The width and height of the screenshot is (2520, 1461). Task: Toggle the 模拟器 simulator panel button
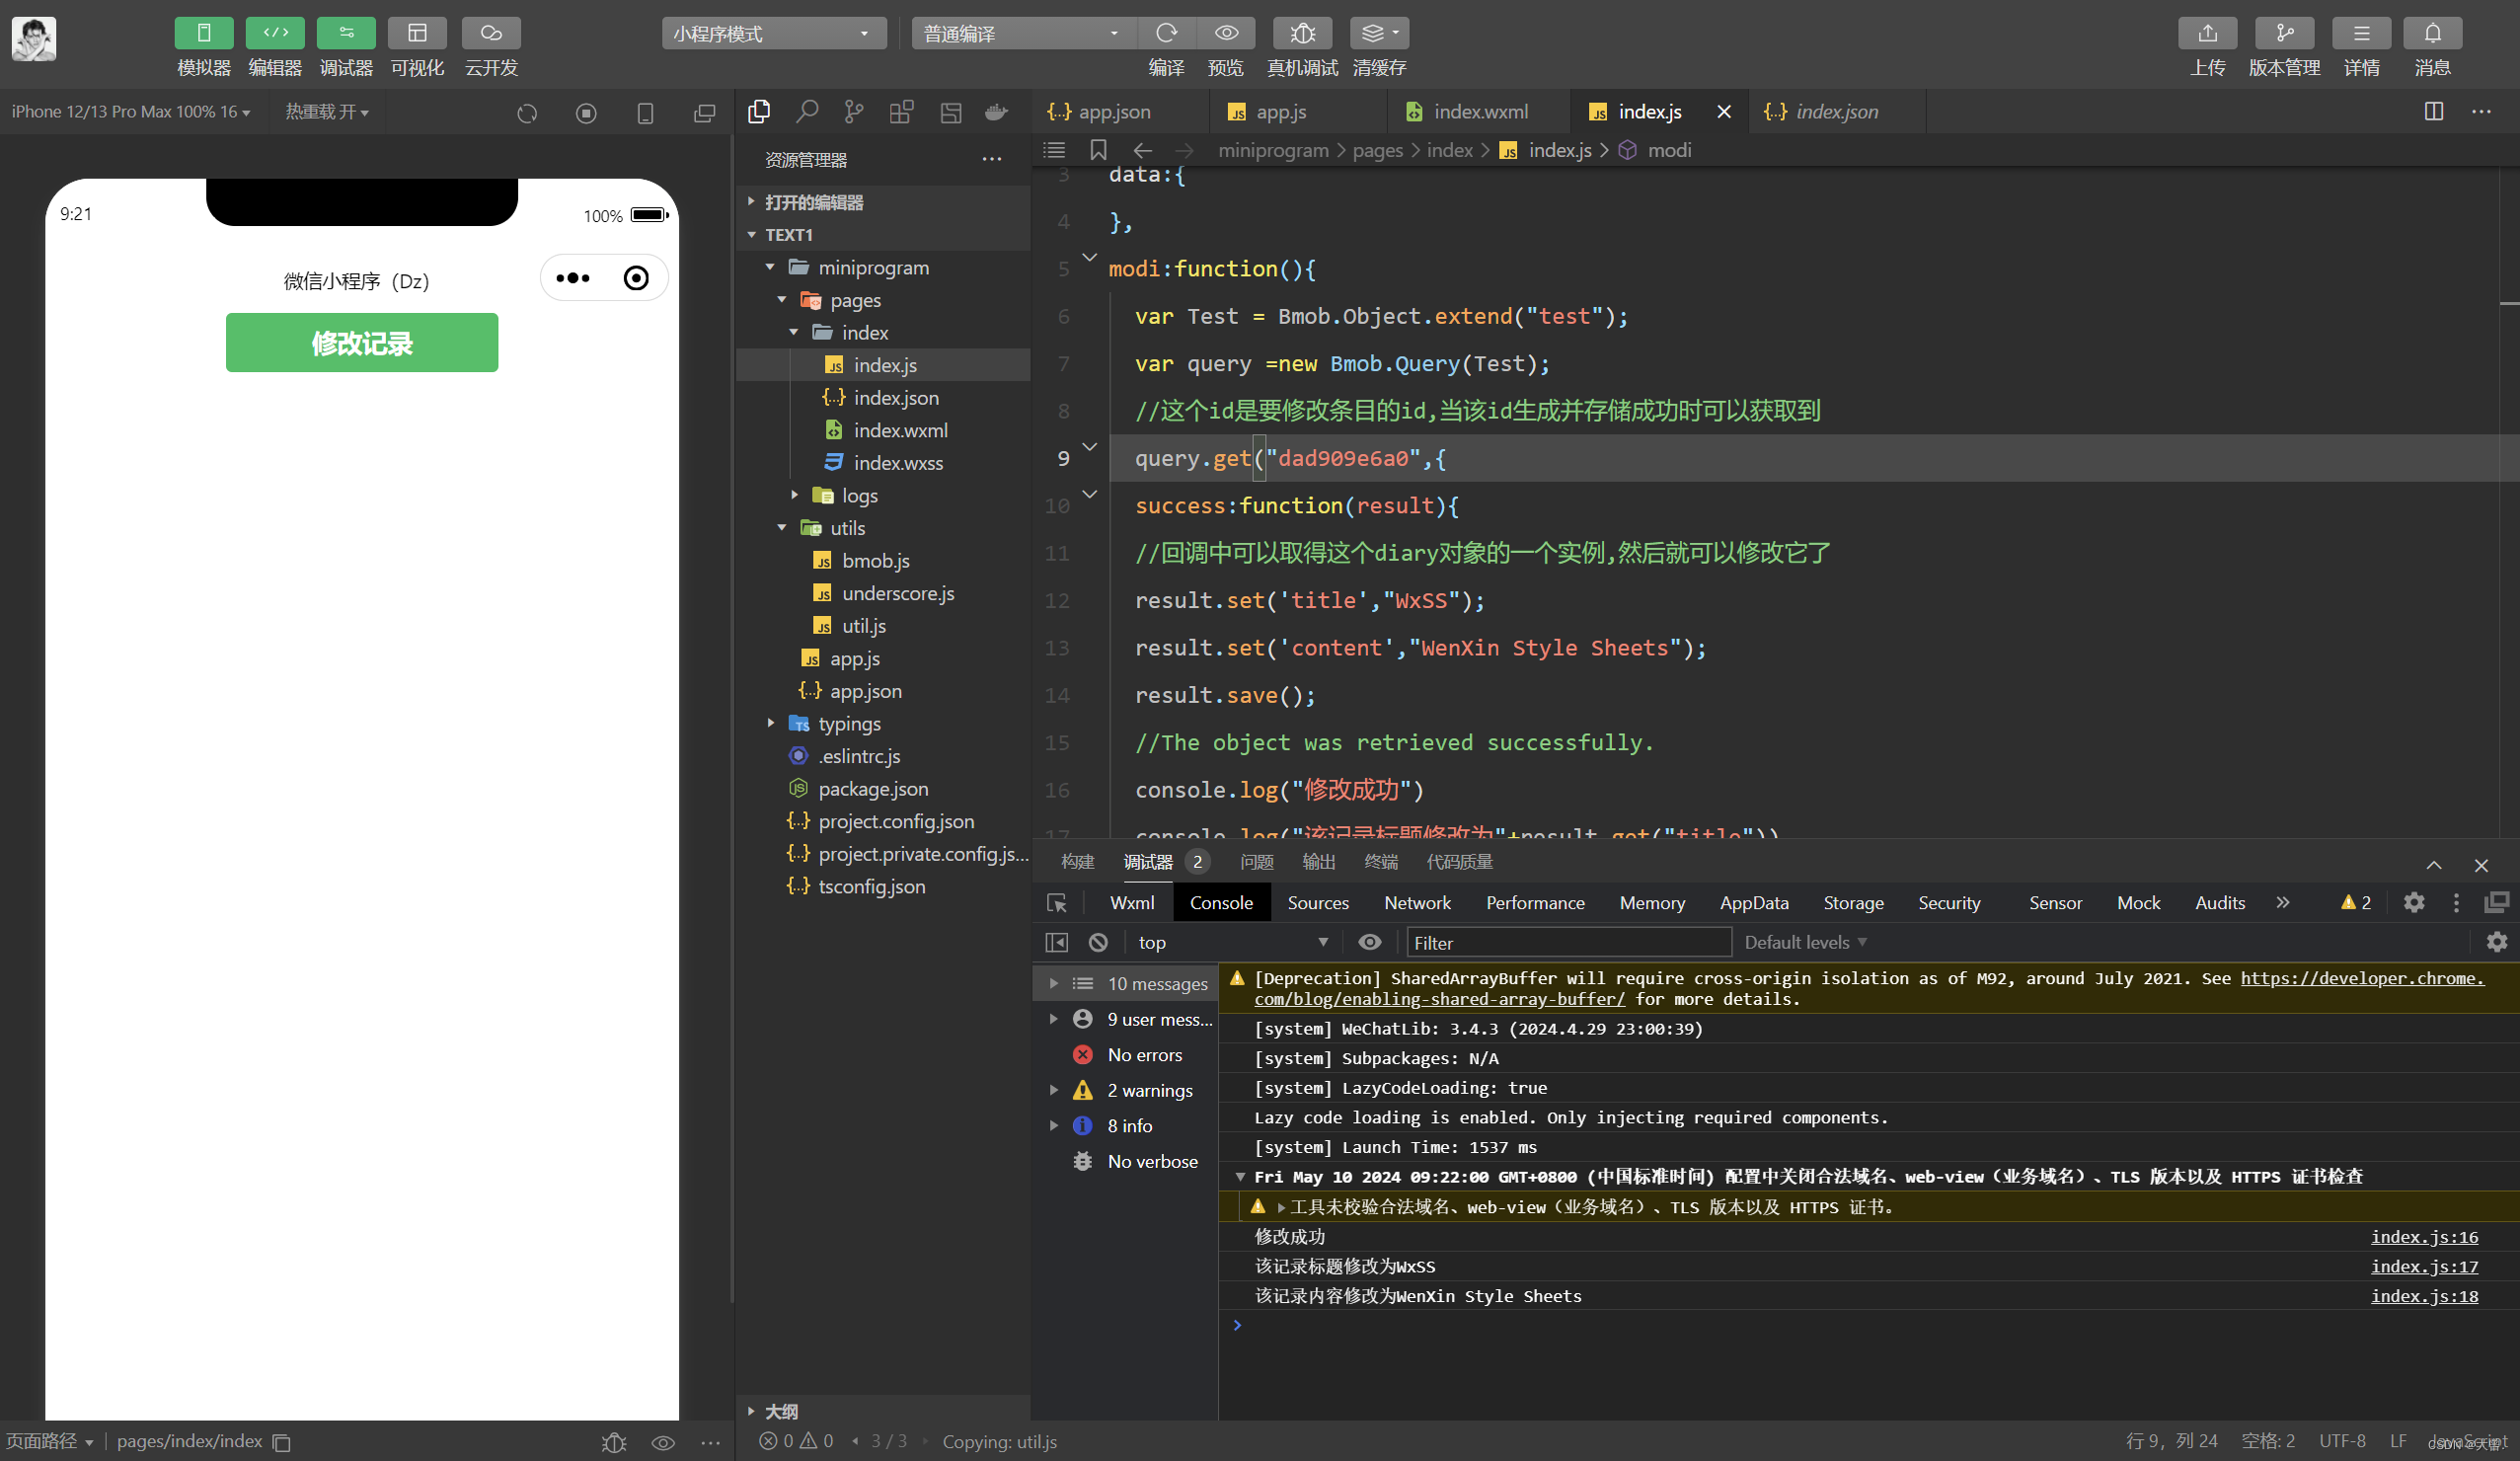[203, 33]
